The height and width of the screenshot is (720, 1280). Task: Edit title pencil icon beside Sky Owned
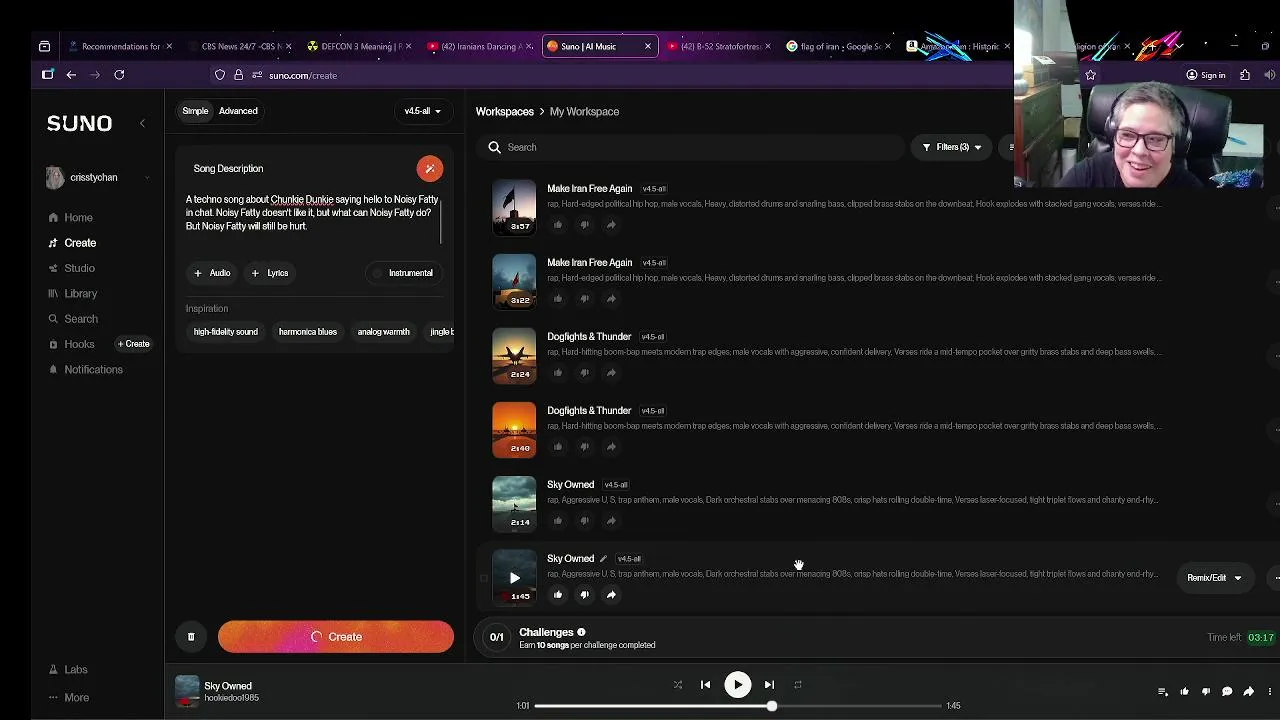pos(603,559)
